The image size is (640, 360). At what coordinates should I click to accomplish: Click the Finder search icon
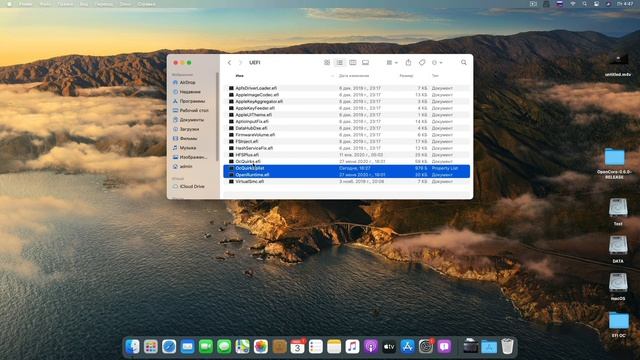coord(464,62)
